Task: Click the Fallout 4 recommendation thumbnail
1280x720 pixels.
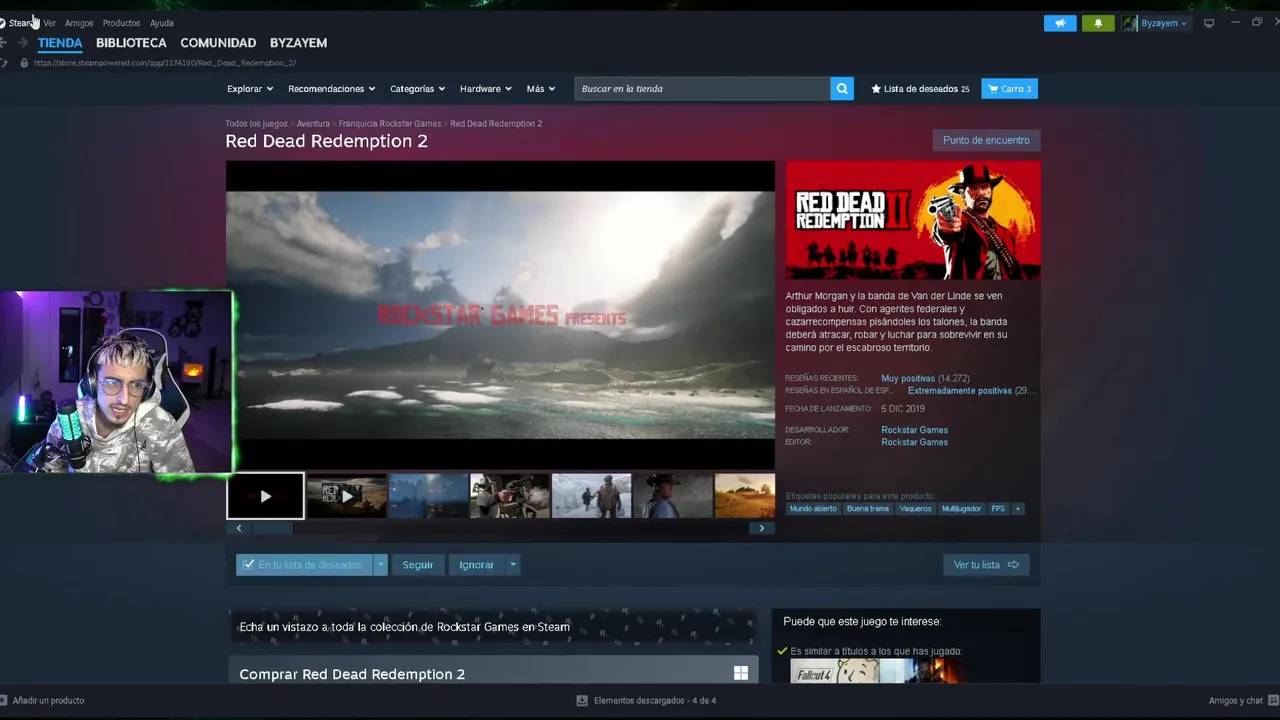Action: point(833,671)
